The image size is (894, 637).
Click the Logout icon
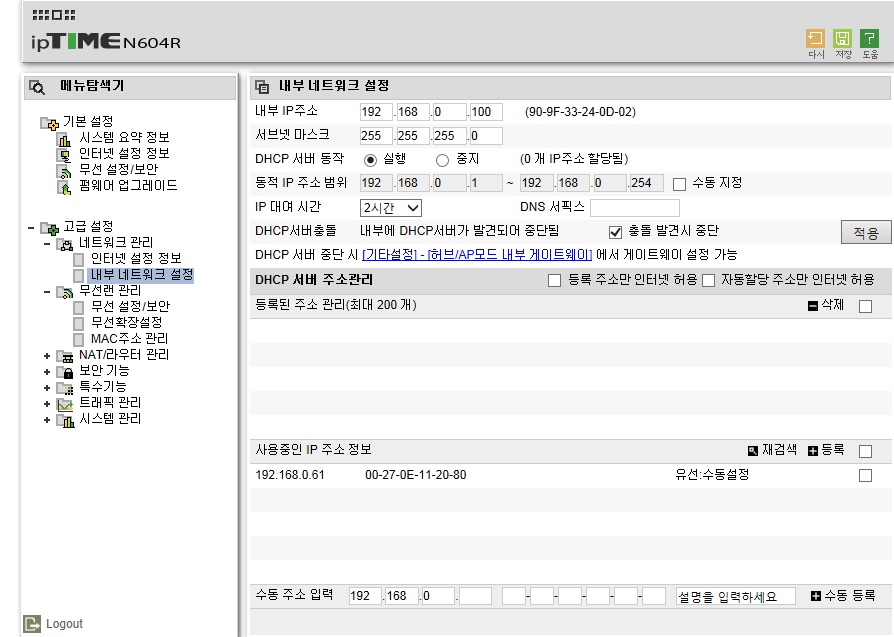[x=32, y=624]
